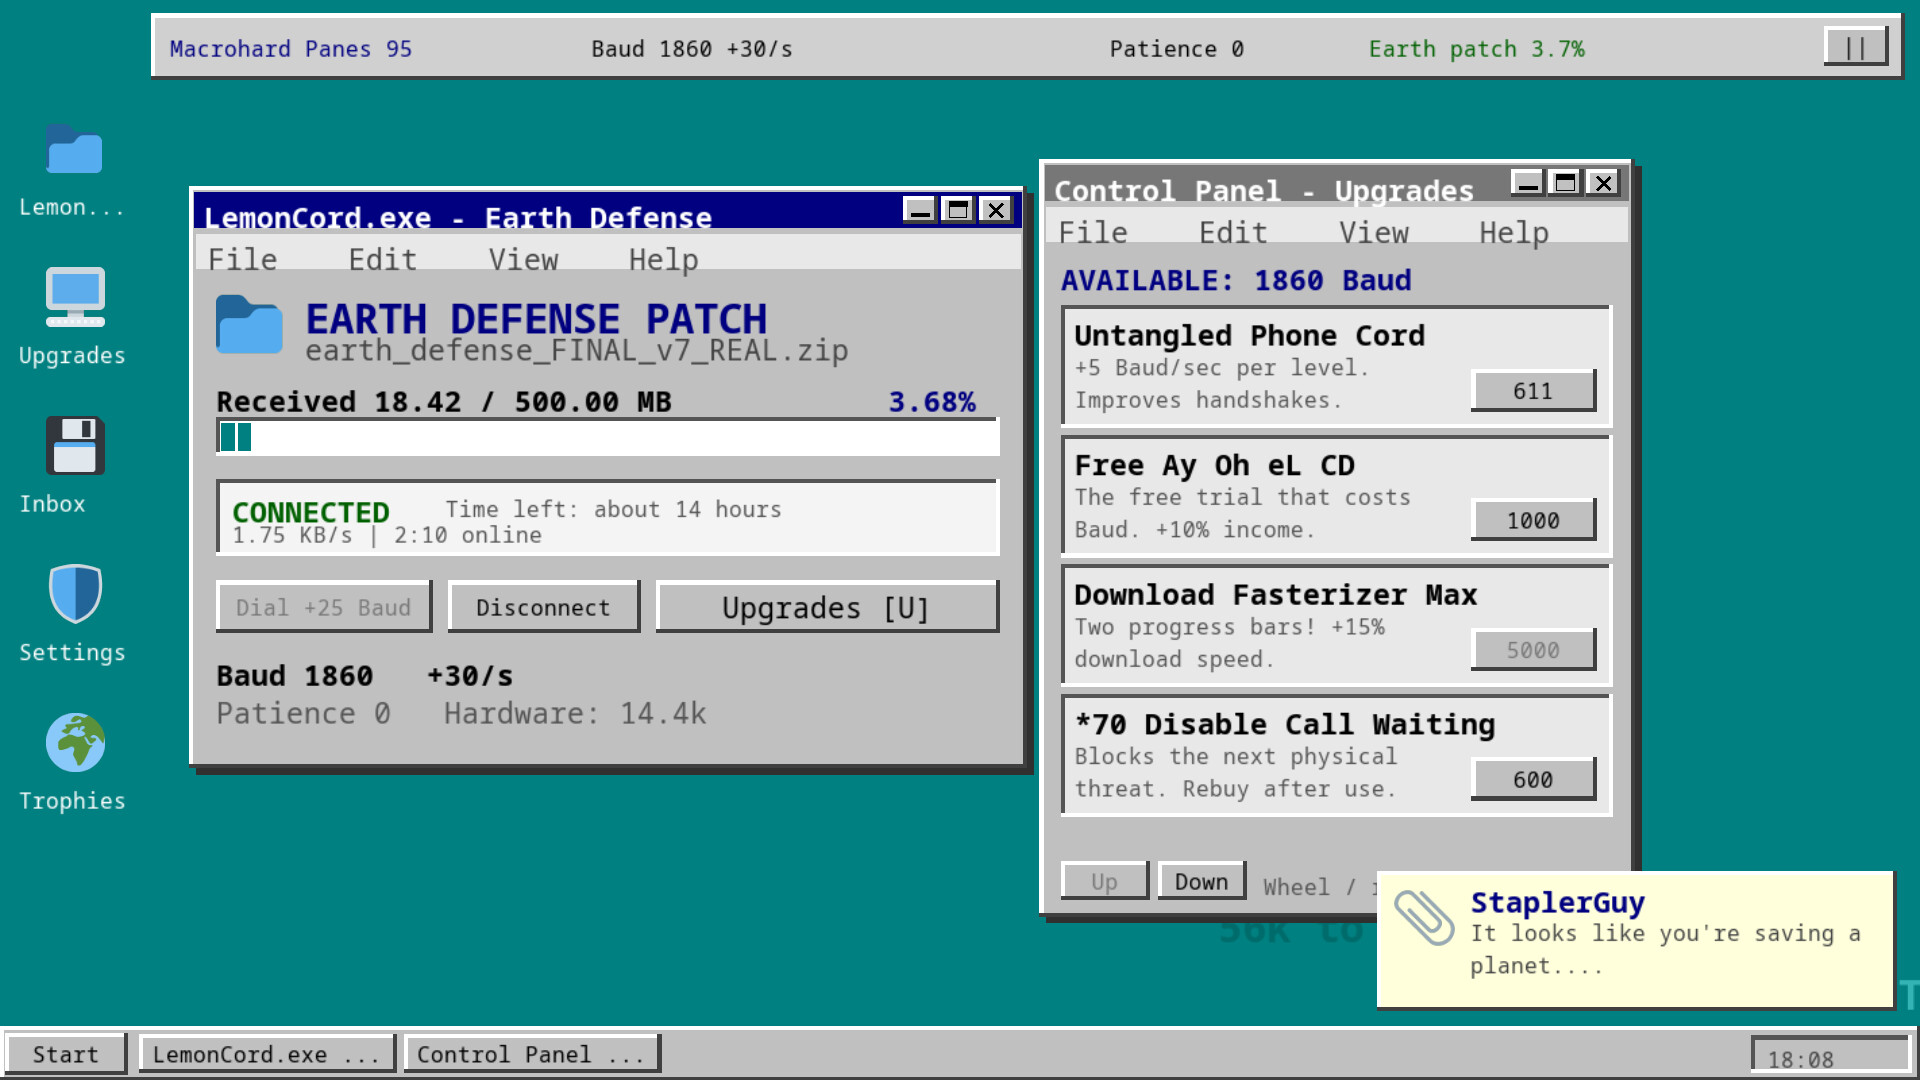This screenshot has height=1080, width=1920.
Task: Click the pause button in top status bar
Action: coord(1855,47)
